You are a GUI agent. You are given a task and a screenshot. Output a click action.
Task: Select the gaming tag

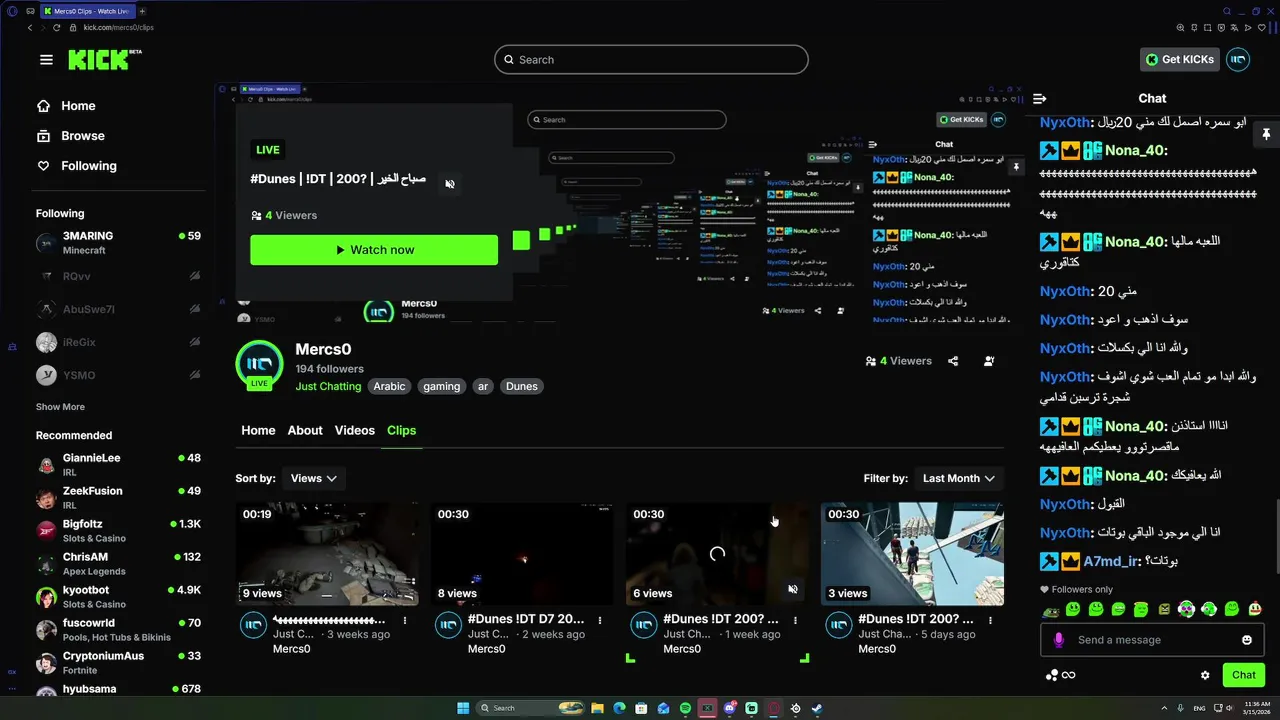coord(441,386)
